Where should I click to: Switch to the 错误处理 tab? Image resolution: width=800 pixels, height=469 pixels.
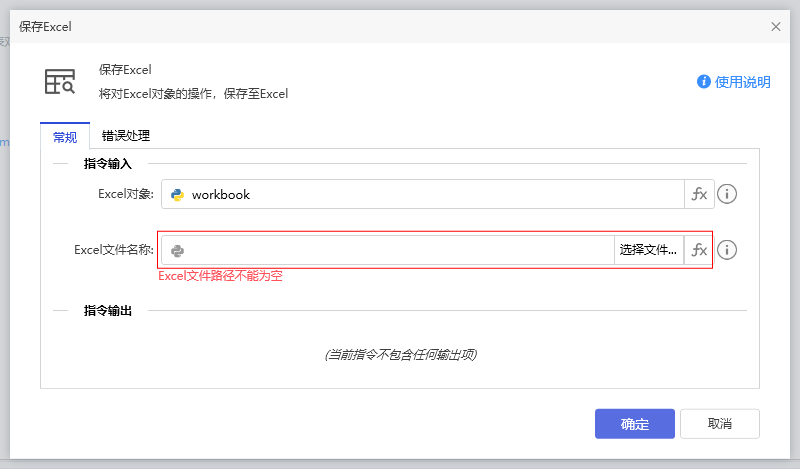126,136
